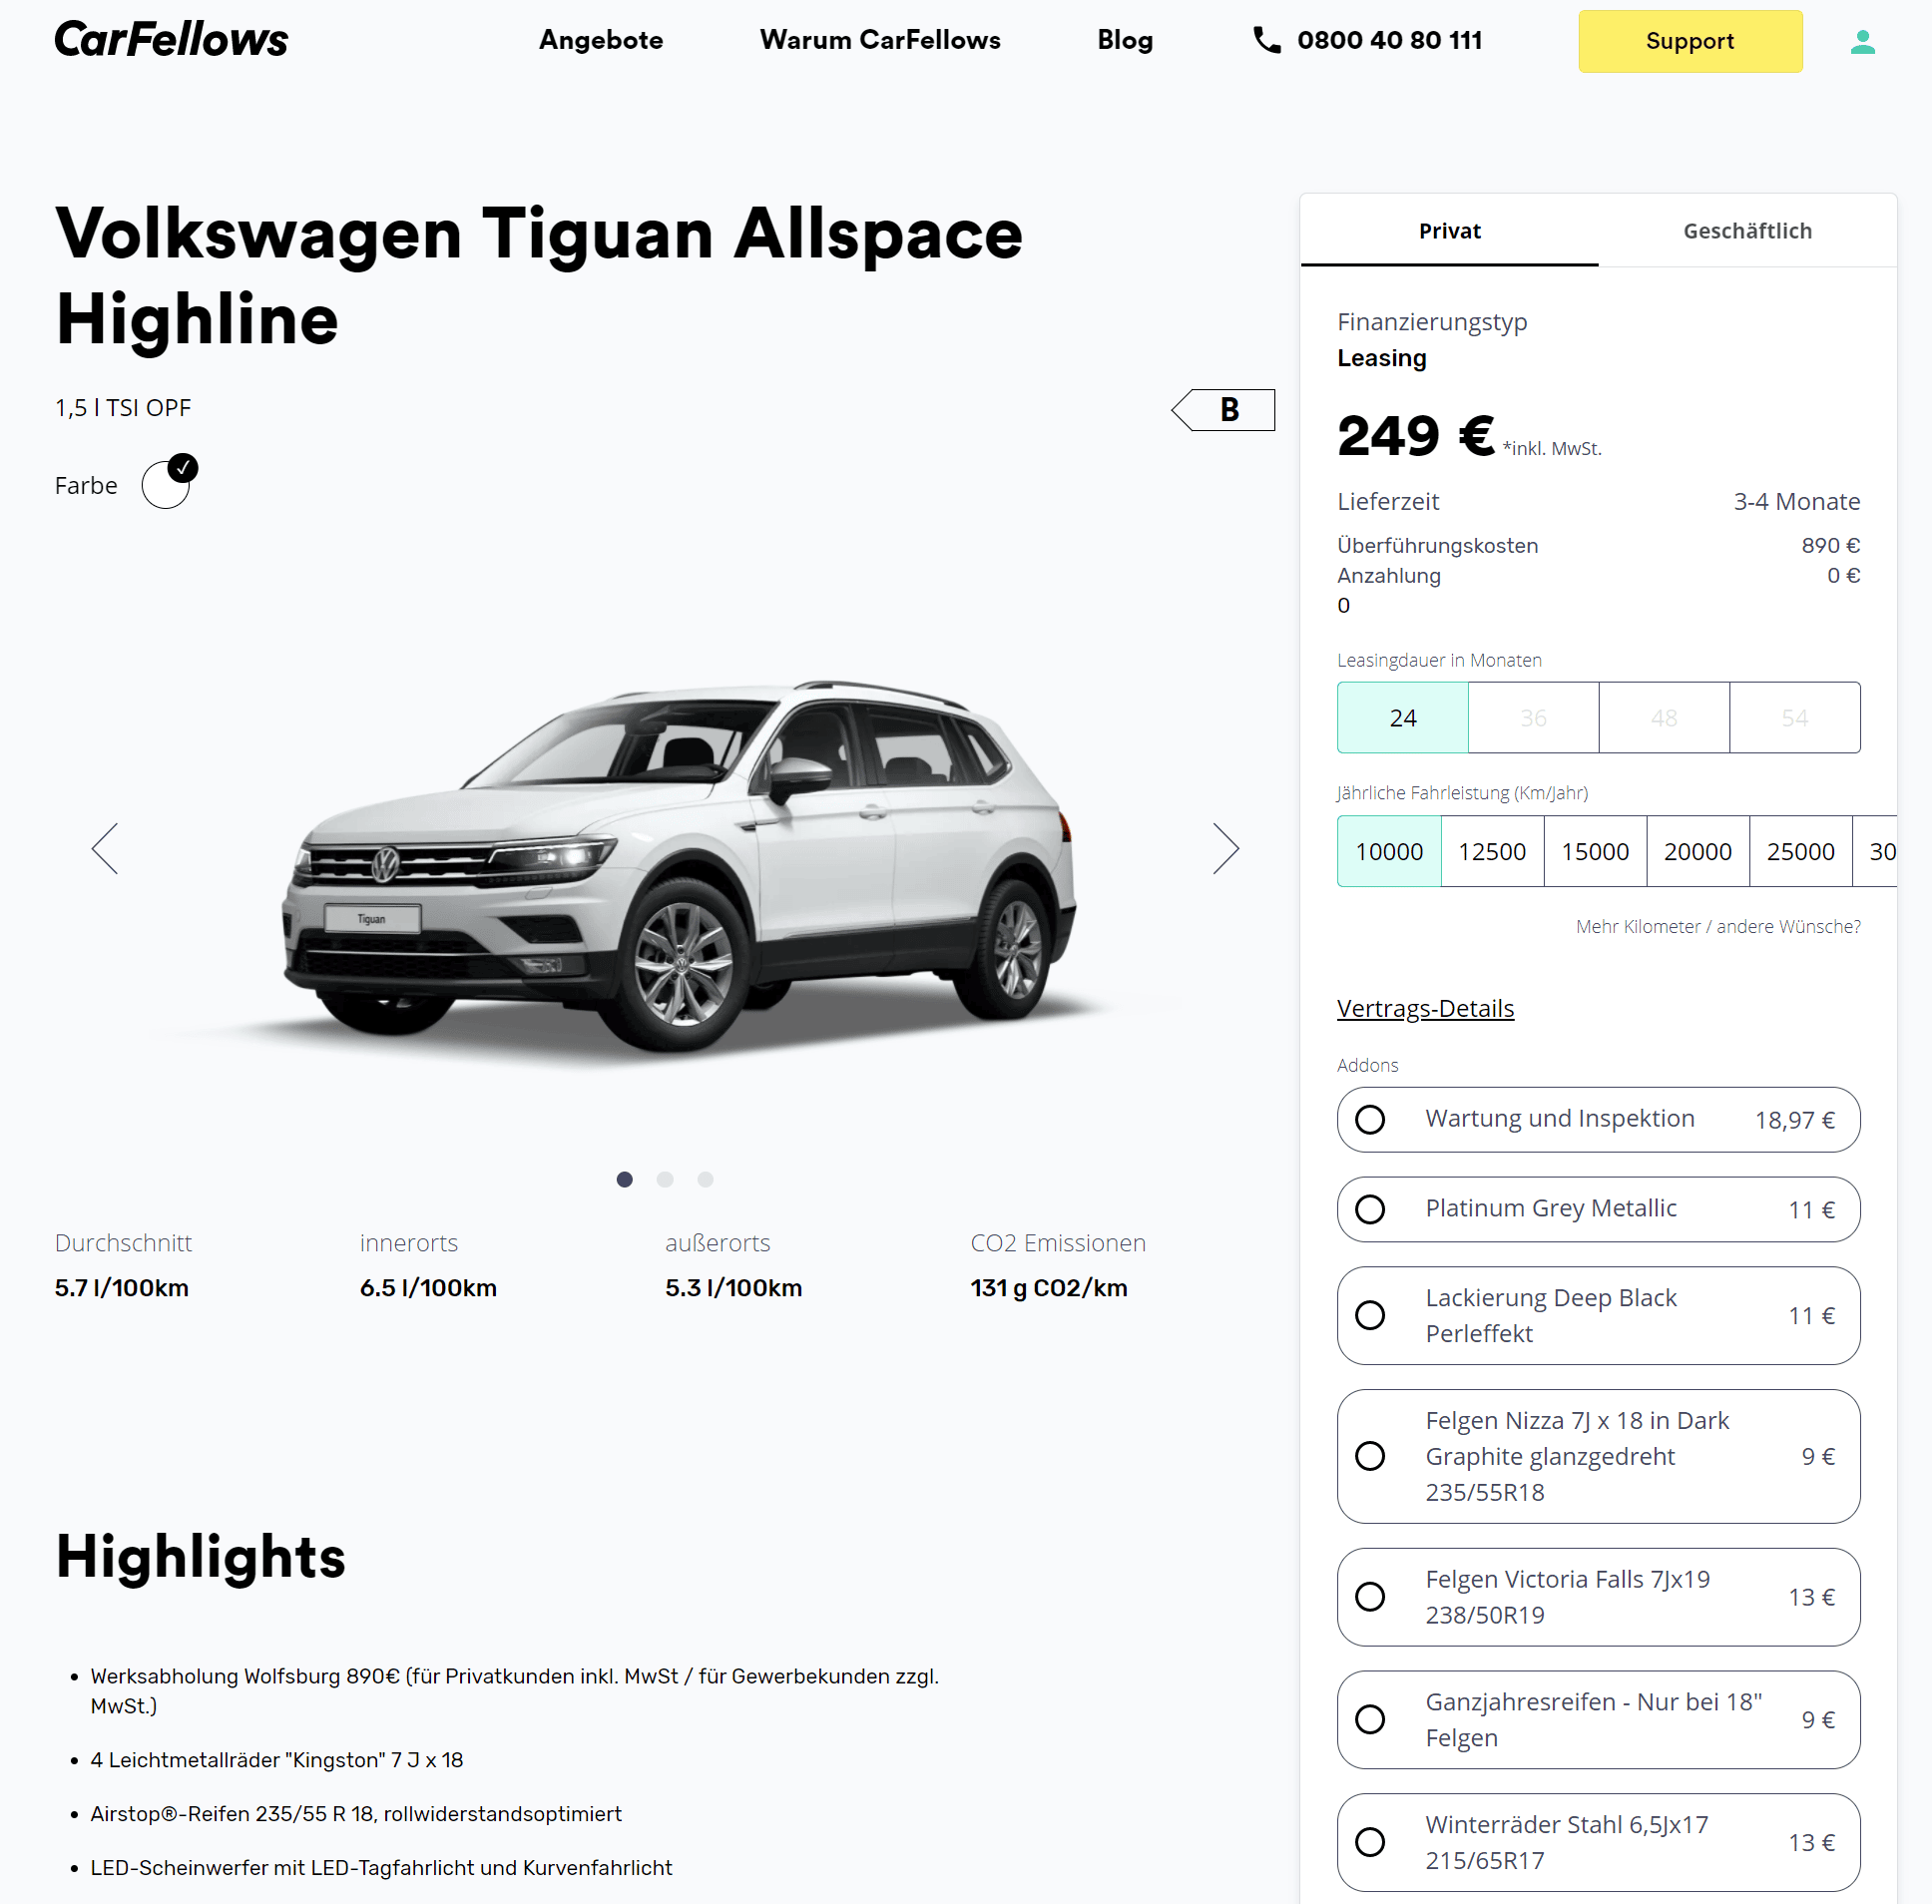Screen dimensions: 1932x1904
Task: Choose 25000 km yearly mileage
Action: (1800, 851)
